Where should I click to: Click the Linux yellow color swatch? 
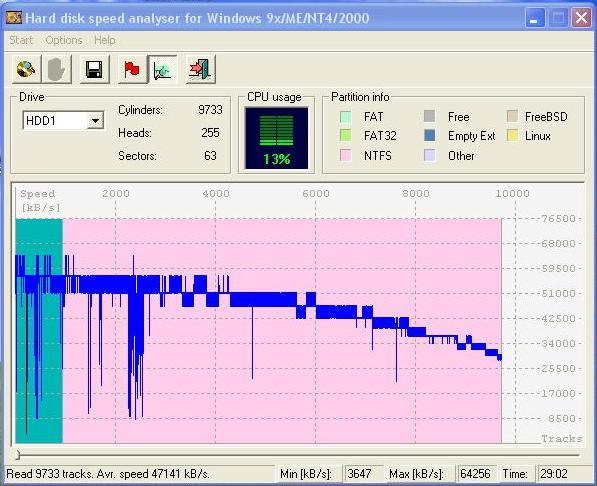click(512, 135)
